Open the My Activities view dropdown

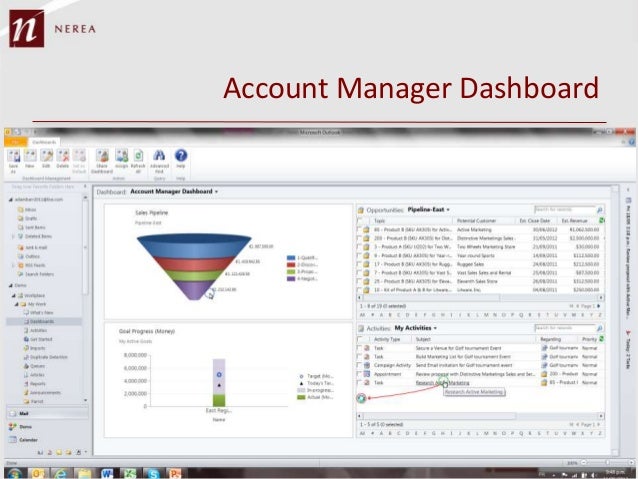pyautogui.click(x=435, y=328)
